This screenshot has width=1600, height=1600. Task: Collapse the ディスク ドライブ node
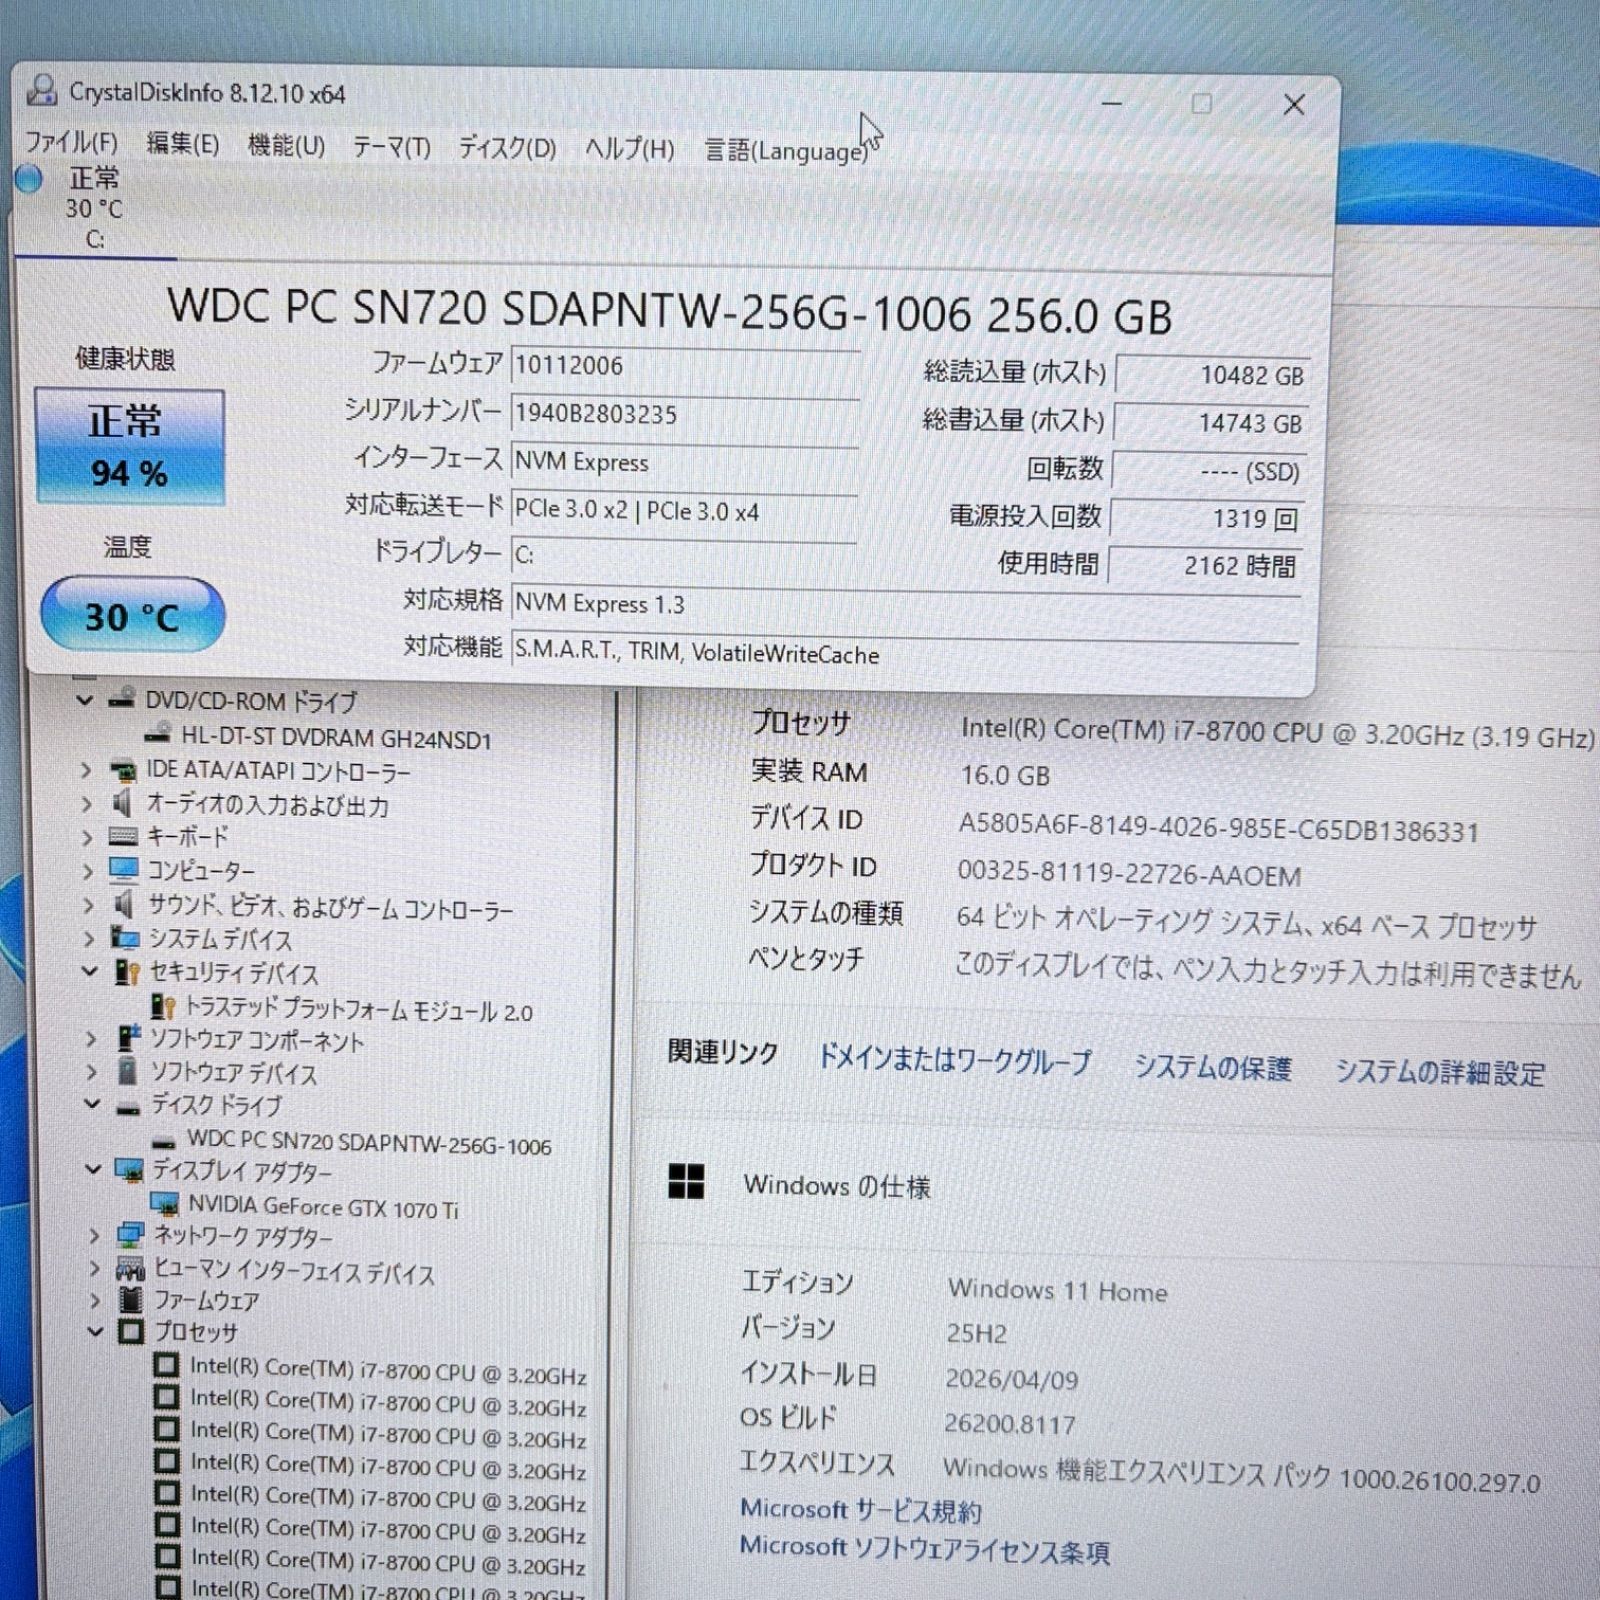coord(92,1104)
